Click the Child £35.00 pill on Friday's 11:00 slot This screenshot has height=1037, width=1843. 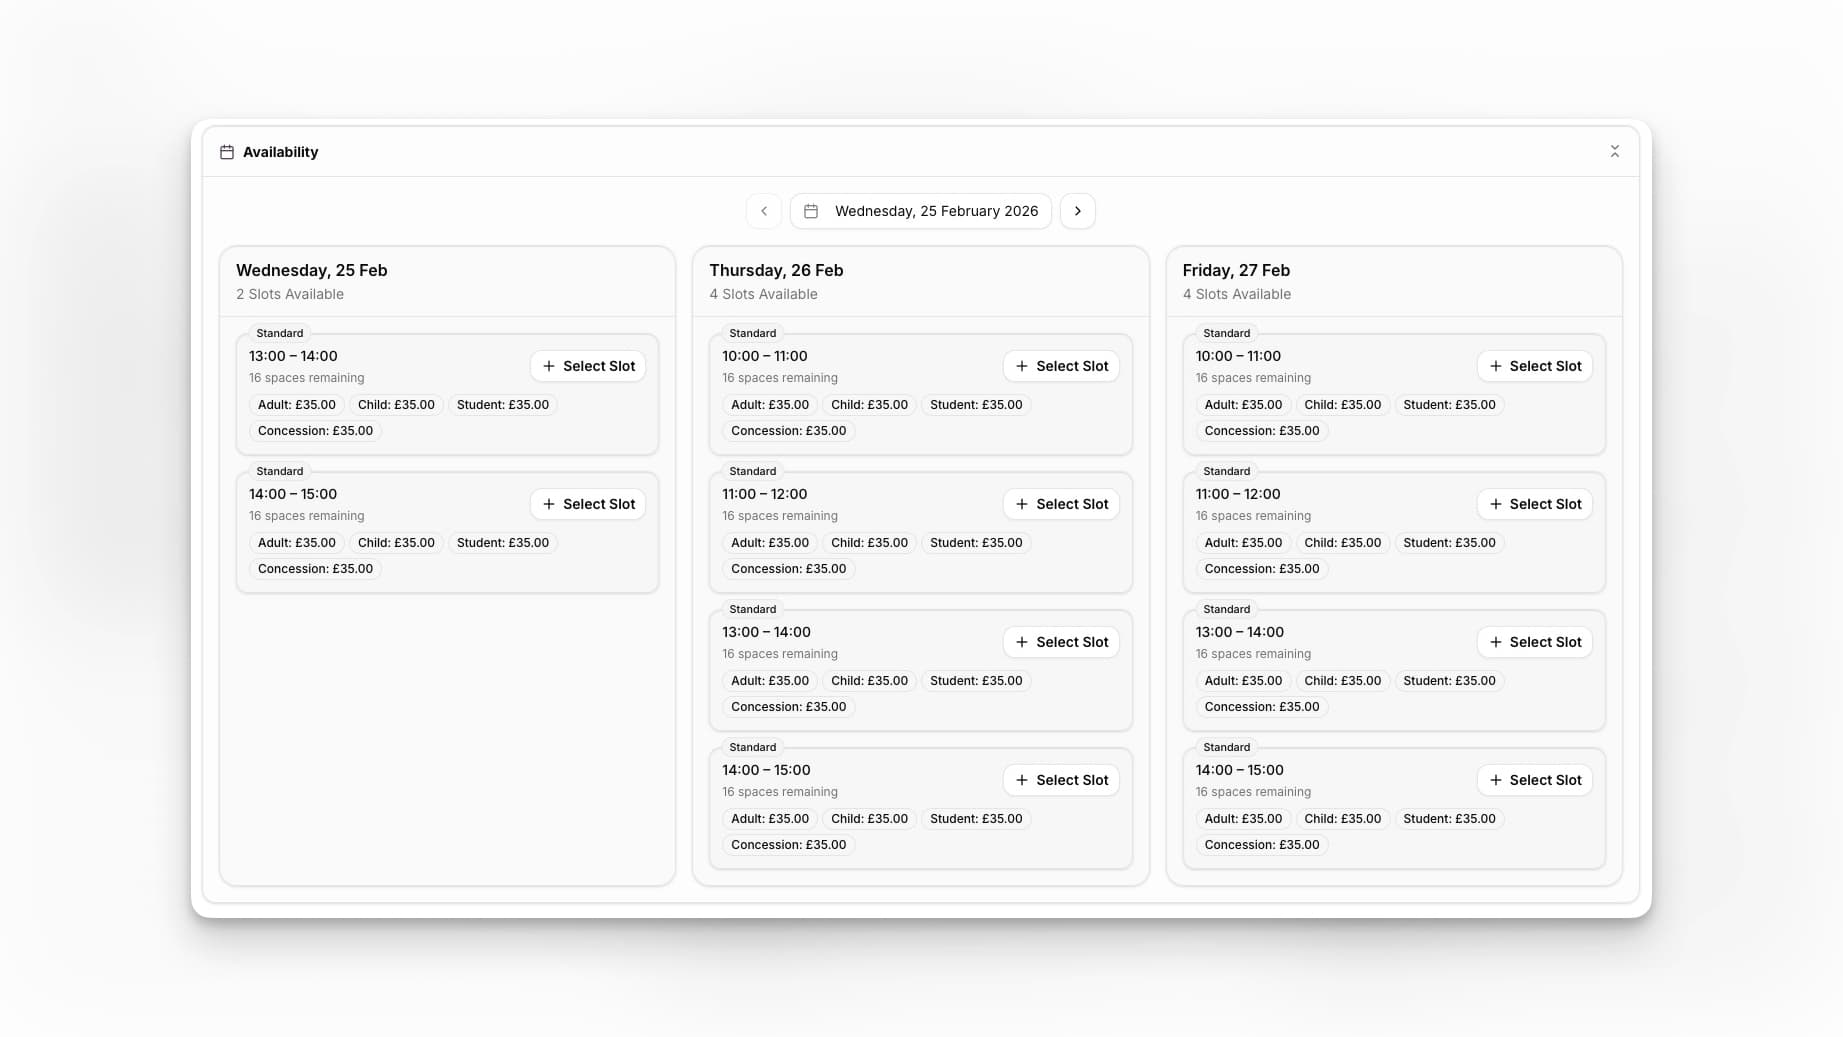(x=1343, y=542)
